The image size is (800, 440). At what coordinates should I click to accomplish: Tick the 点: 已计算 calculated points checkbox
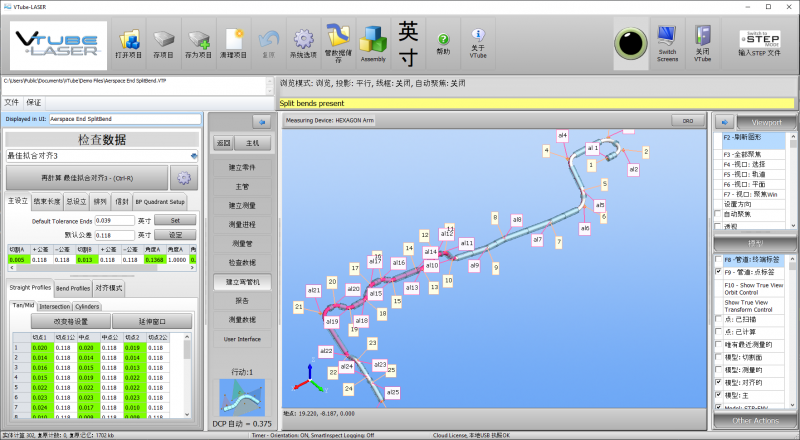pyautogui.click(x=718, y=332)
